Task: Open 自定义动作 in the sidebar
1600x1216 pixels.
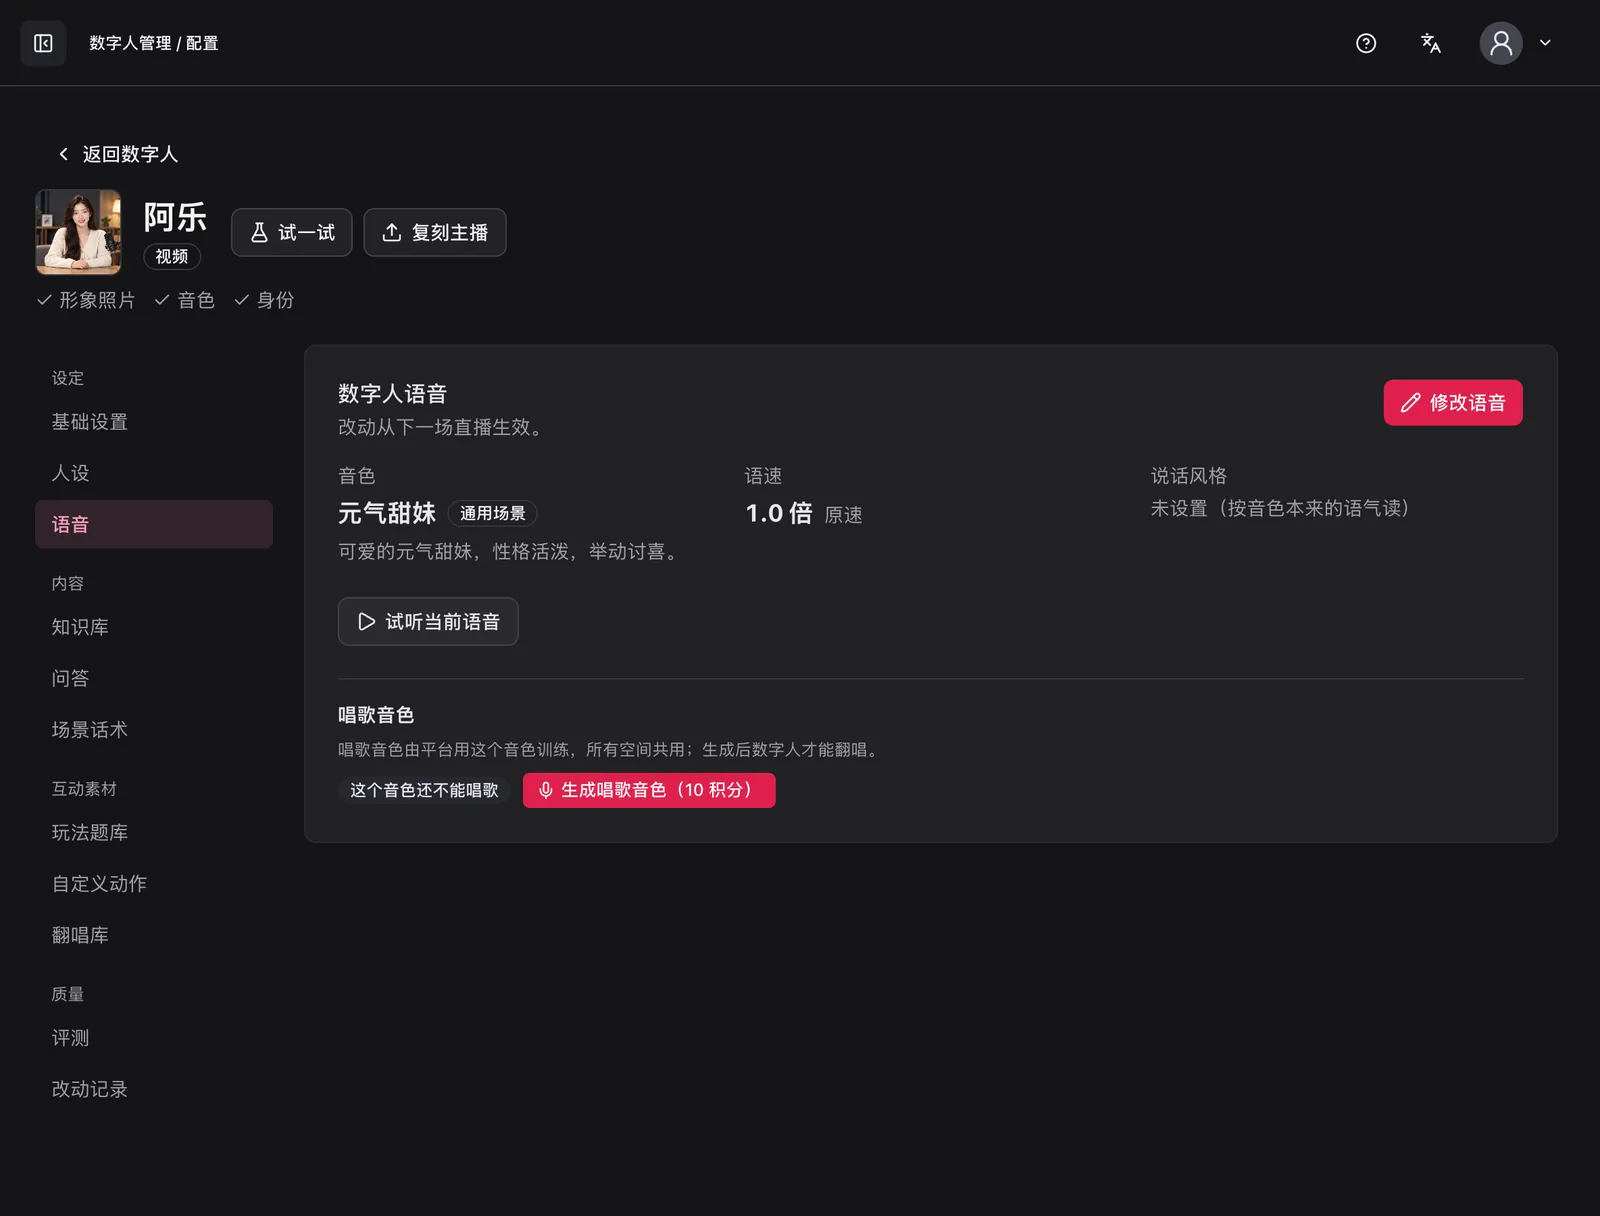Action: coord(154,884)
